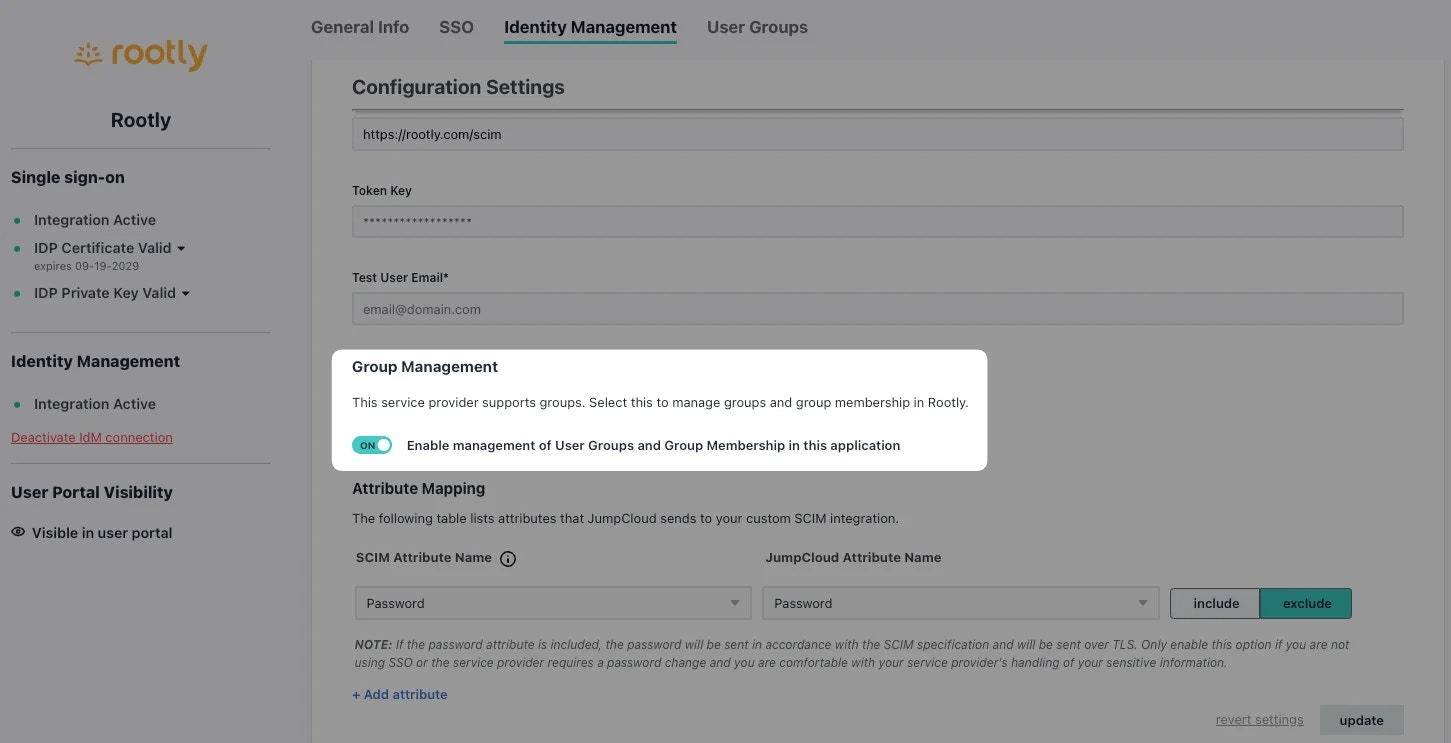Click the IDP Private Key Valid label
1451x743 pixels.
pos(105,293)
